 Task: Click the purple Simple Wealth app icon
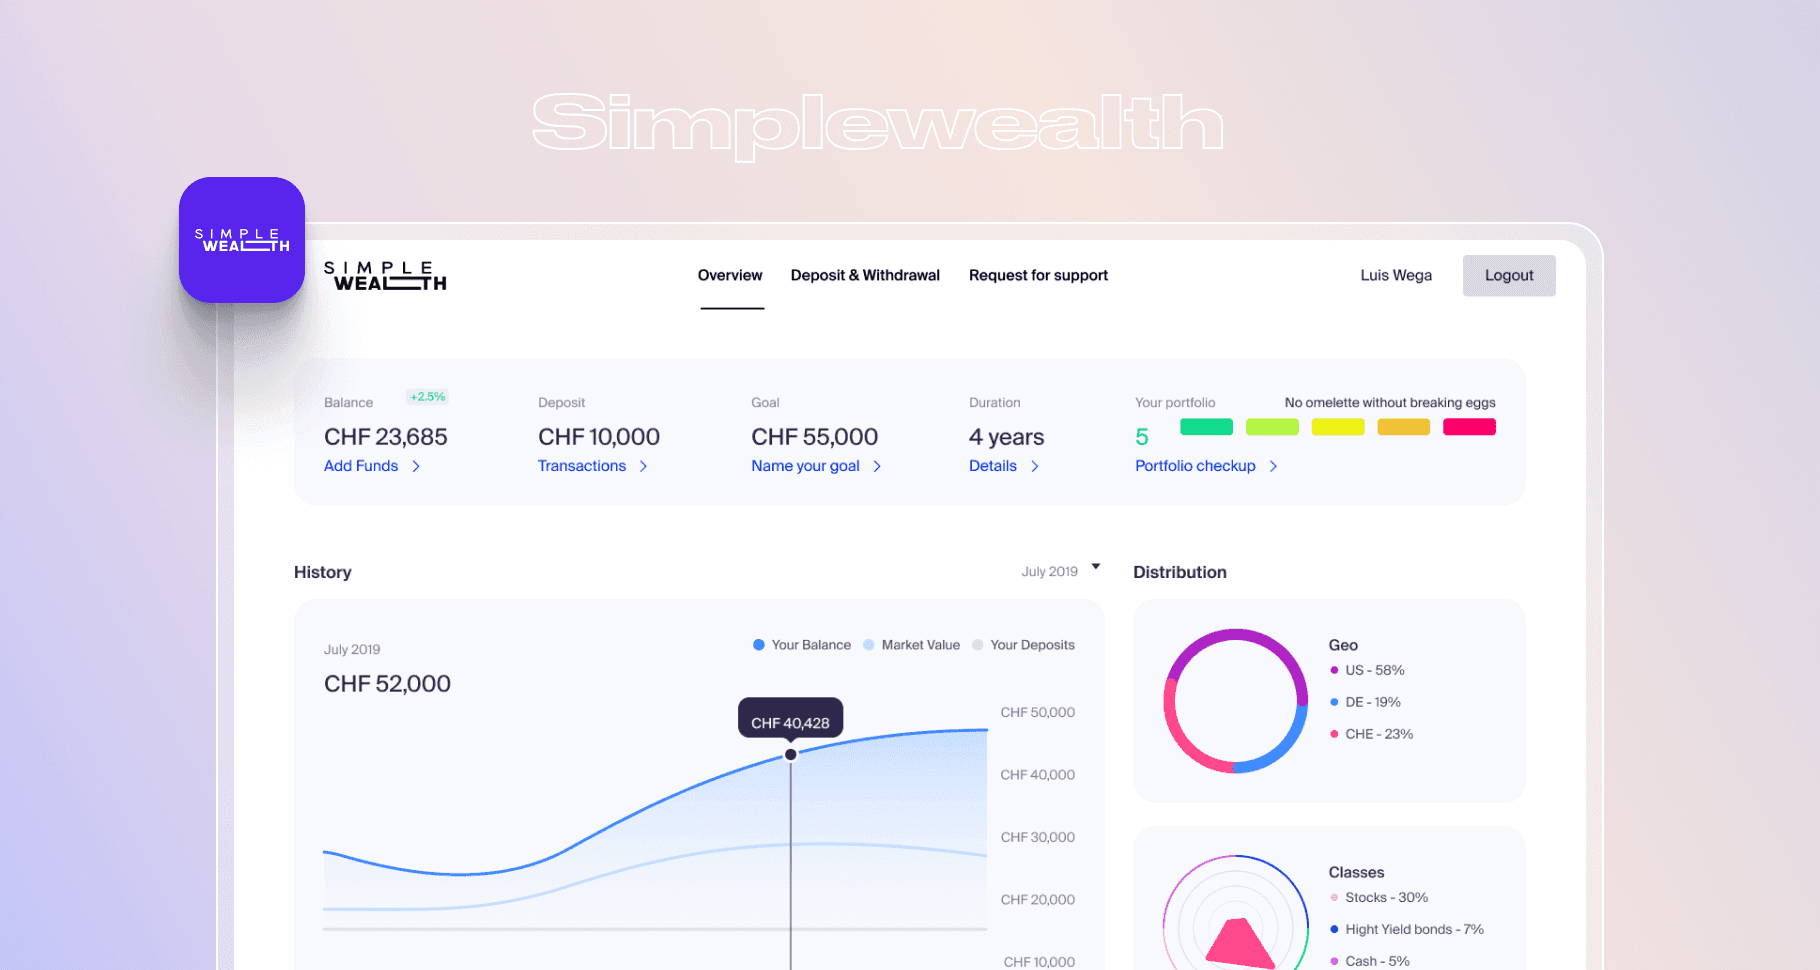[x=242, y=240]
